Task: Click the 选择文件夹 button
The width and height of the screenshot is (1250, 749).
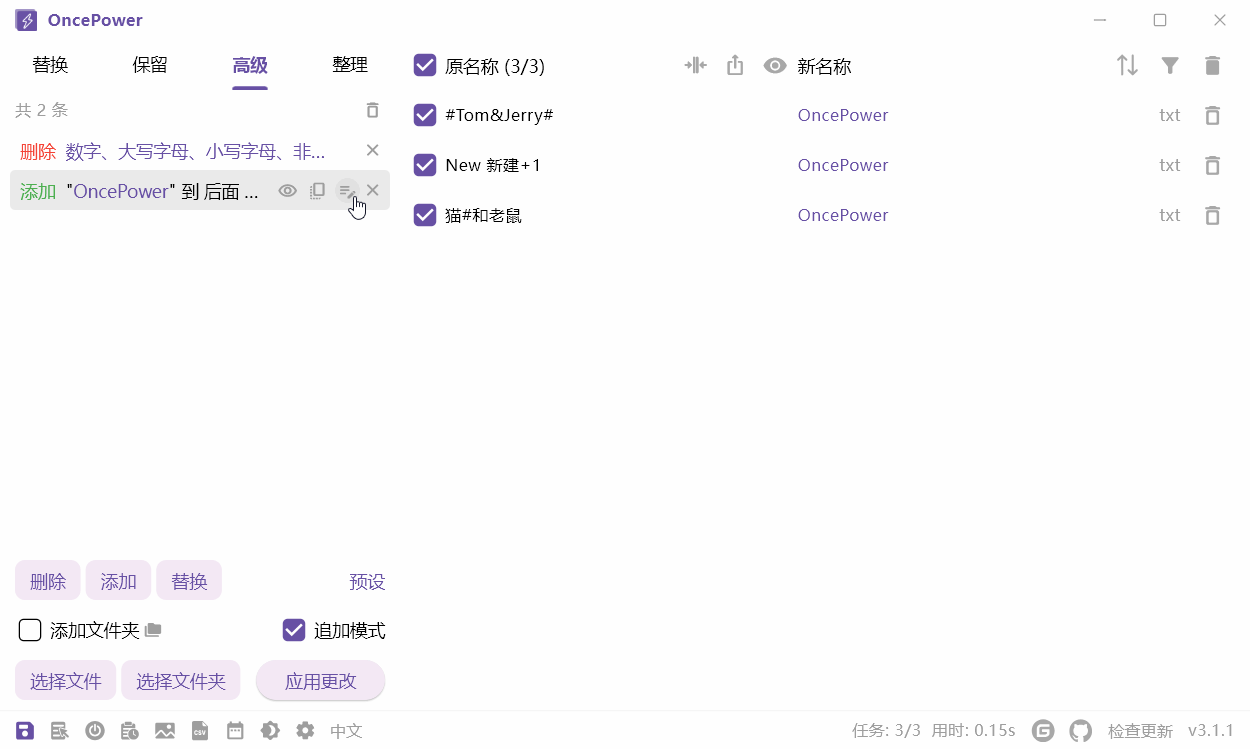Action: click(x=181, y=681)
